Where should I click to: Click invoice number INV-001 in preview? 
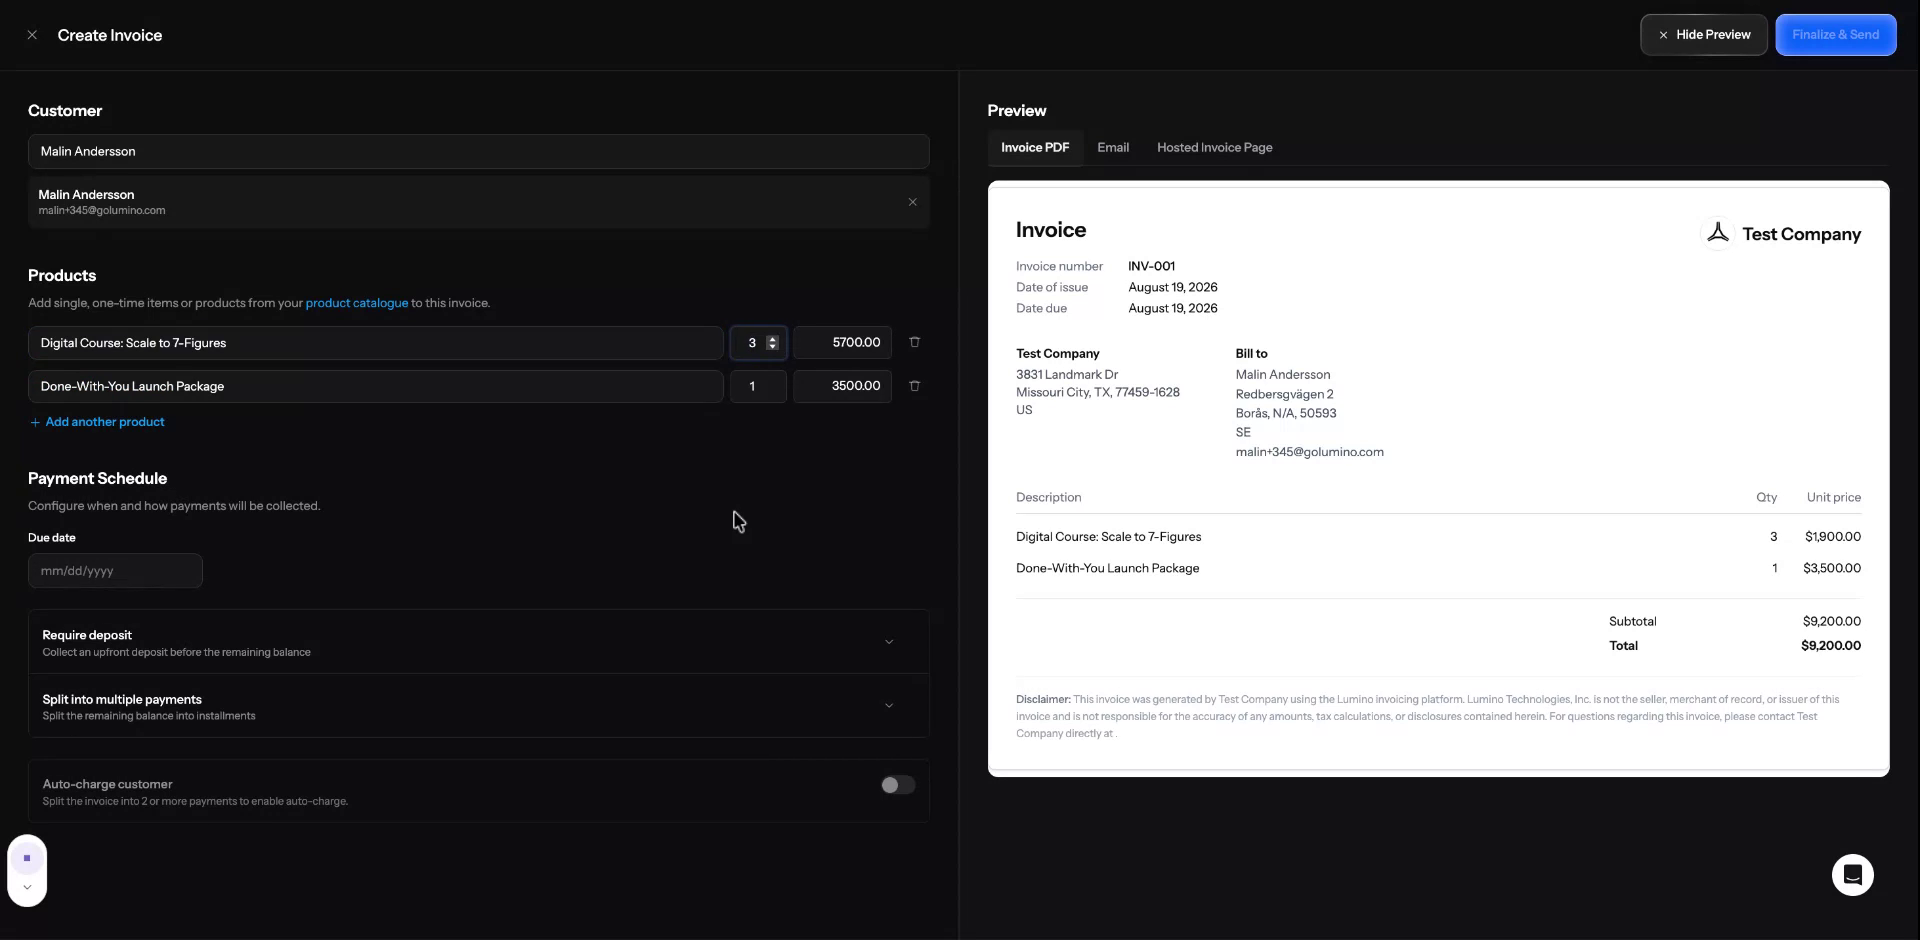[x=1151, y=266]
